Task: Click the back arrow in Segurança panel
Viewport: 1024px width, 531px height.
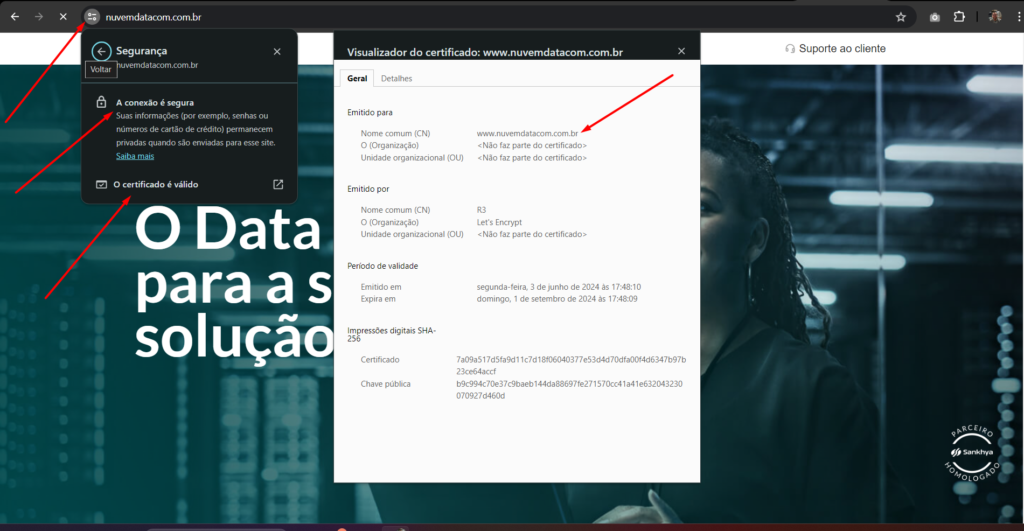Action: point(101,51)
